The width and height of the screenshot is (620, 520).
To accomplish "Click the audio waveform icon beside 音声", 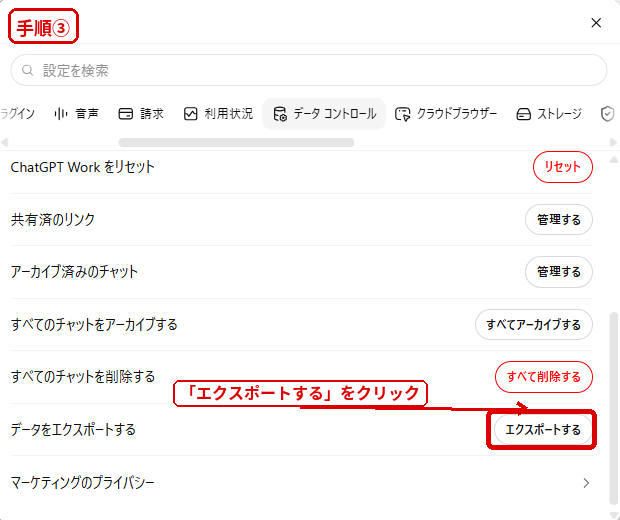I will [x=61, y=114].
